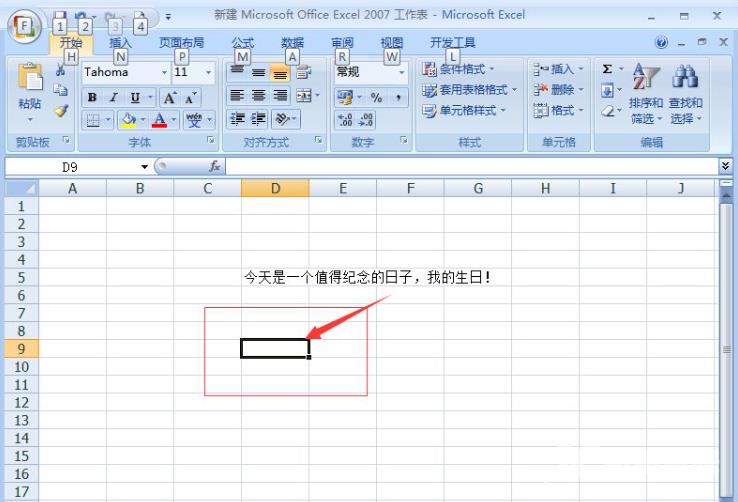738x502 pixels.
Task: Copy selection using copy icon
Action: click(61, 90)
